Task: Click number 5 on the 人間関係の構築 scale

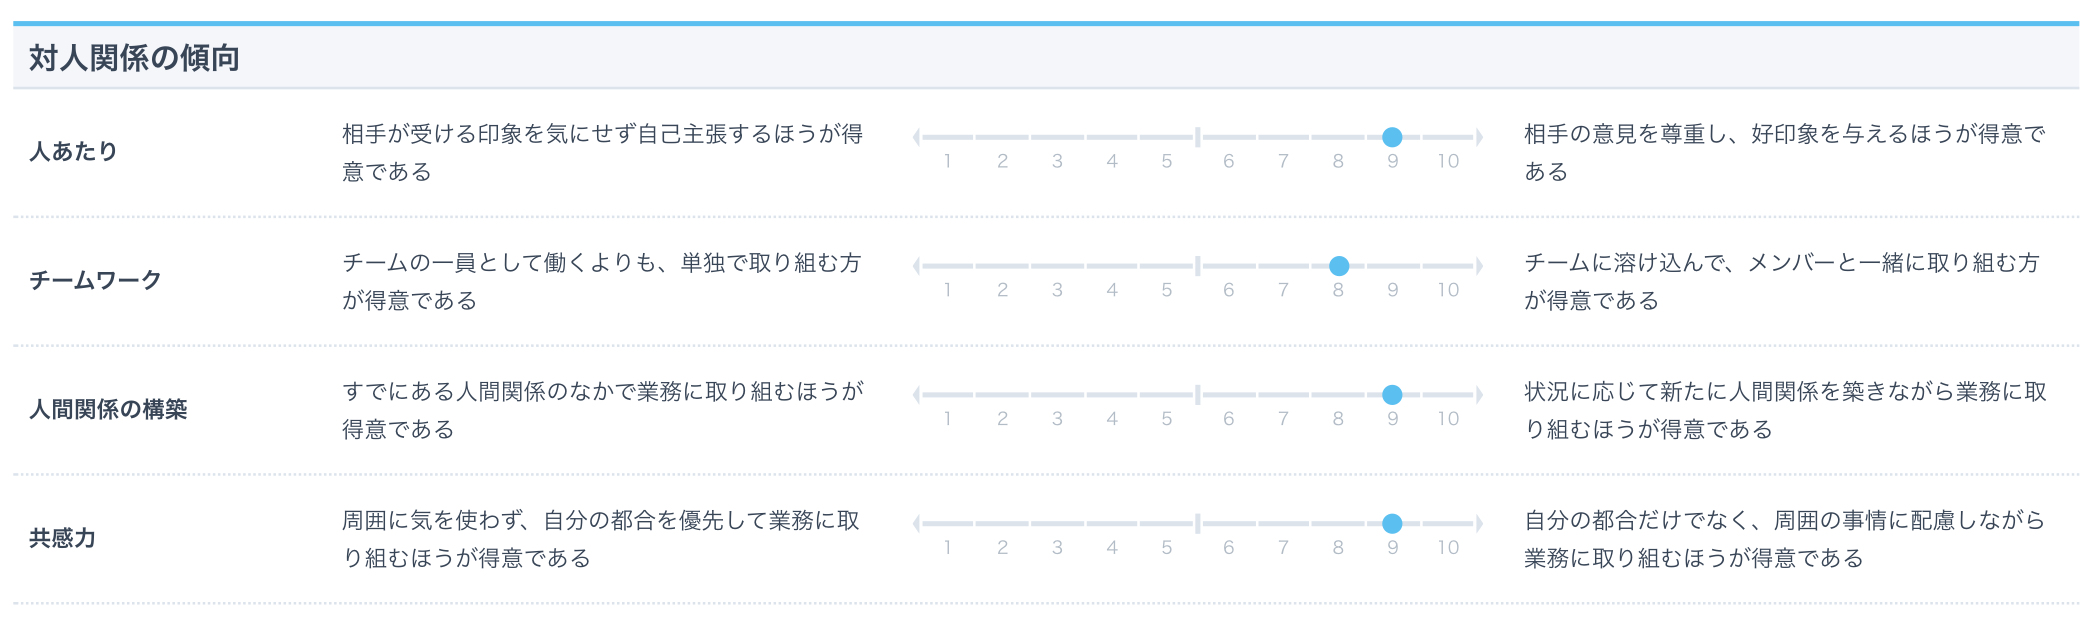Action: (1166, 419)
